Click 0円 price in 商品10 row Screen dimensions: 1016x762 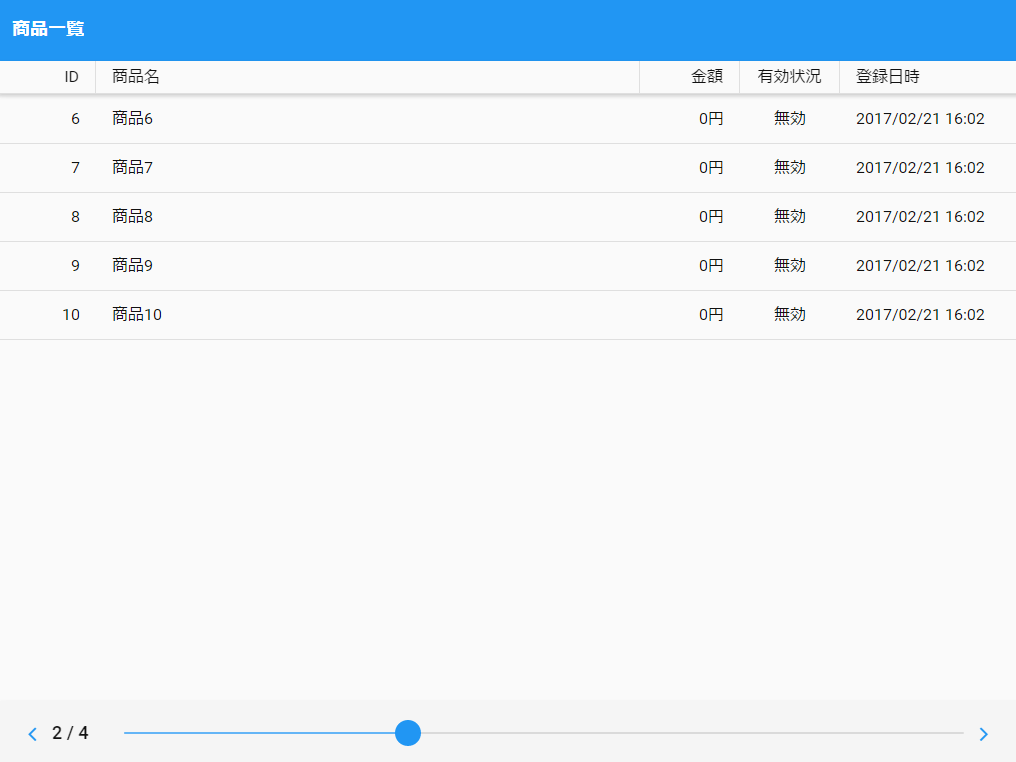[x=711, y=314]
